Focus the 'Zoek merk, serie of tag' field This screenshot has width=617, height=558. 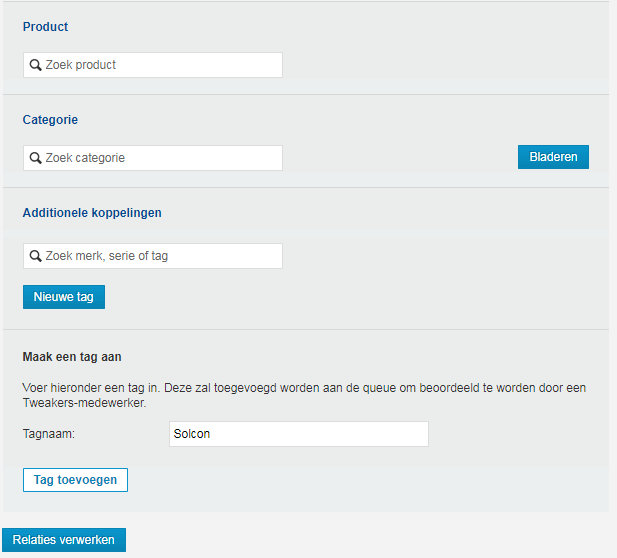pos(160,256)
